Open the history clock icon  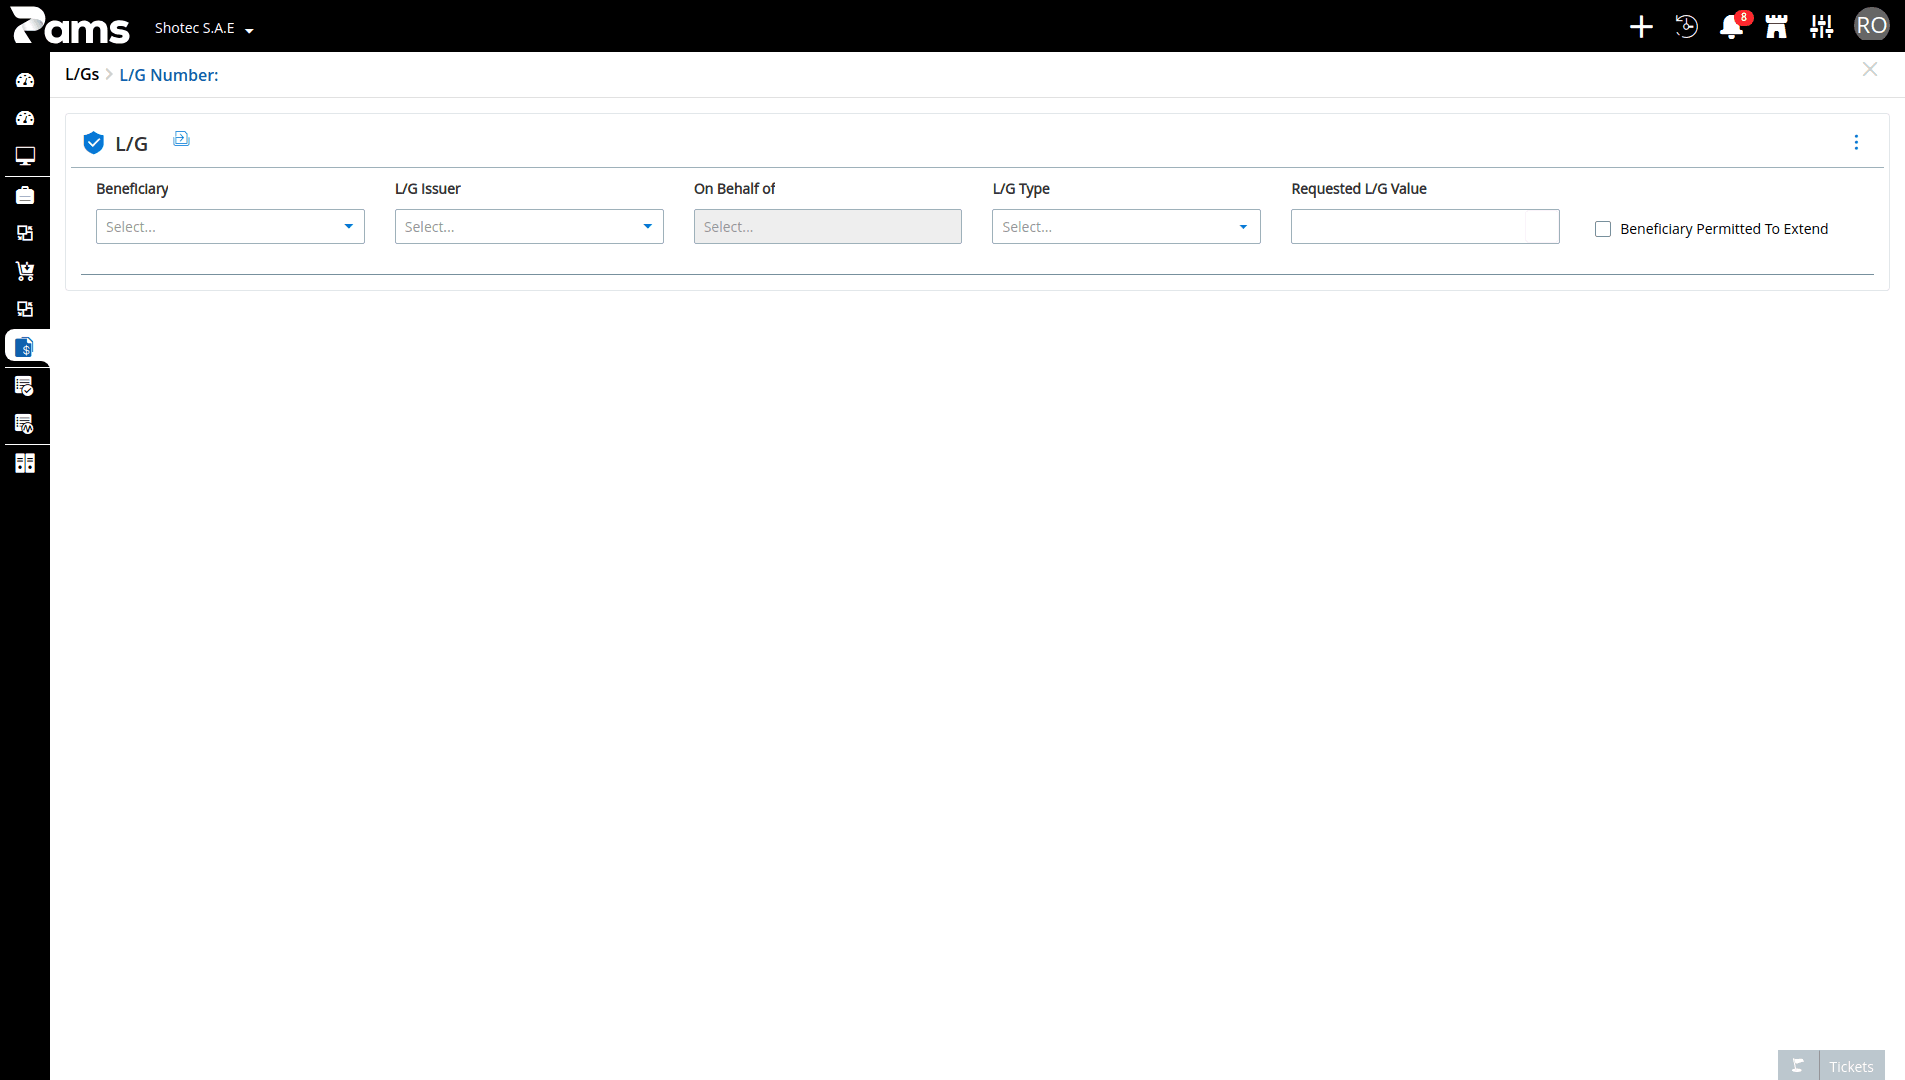click(x=1686, y=27)
